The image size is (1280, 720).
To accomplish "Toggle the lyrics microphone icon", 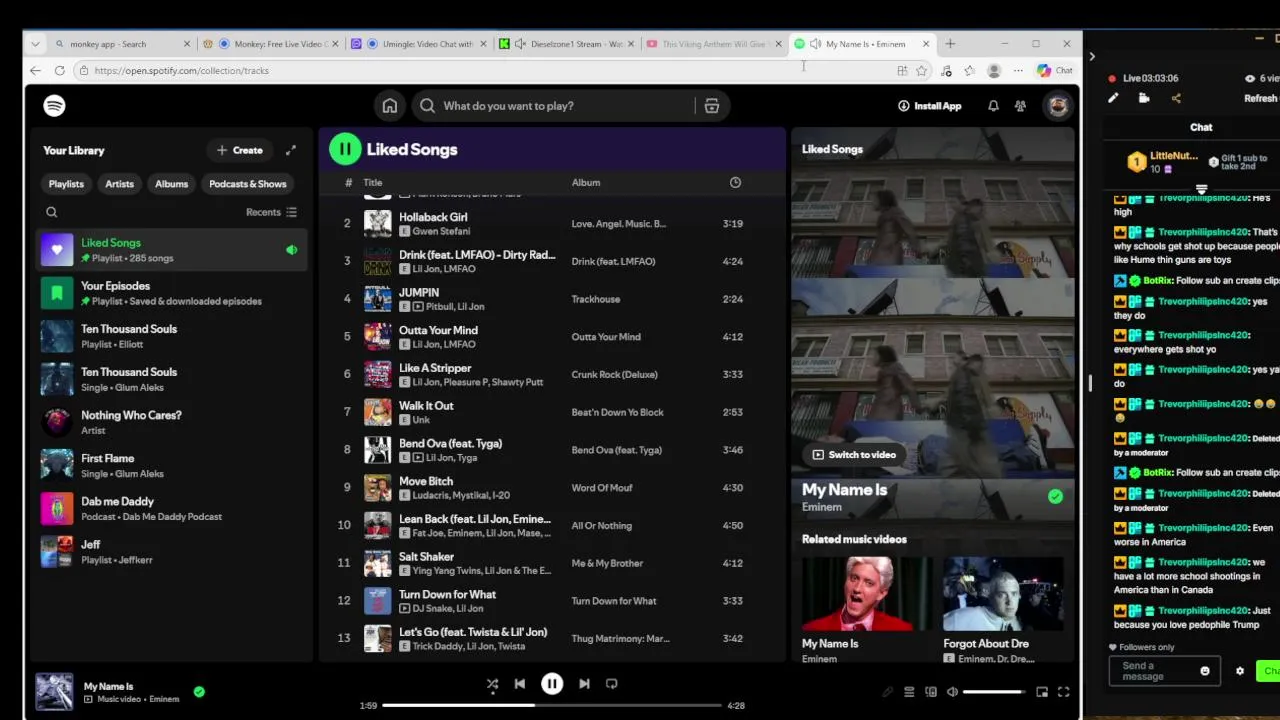I will click(x=887, y=692).
